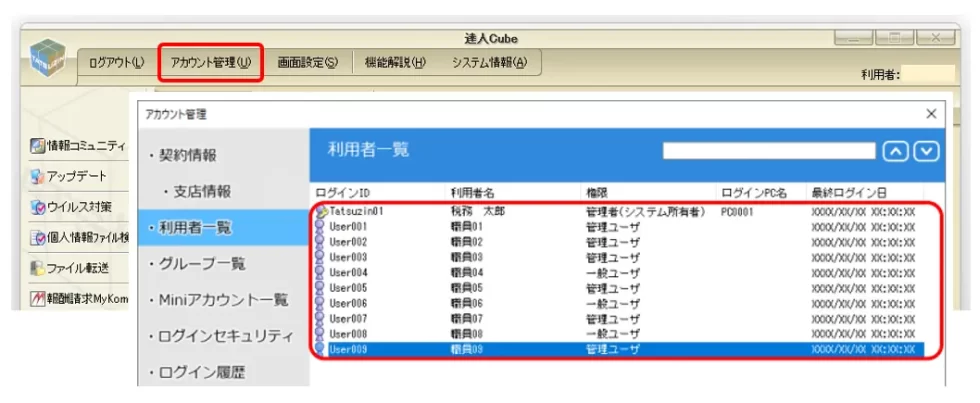Open 情報コミュニティ from the left sidebar
The image size is (980, 403).
pyautogui.click(x=78, y=146)
